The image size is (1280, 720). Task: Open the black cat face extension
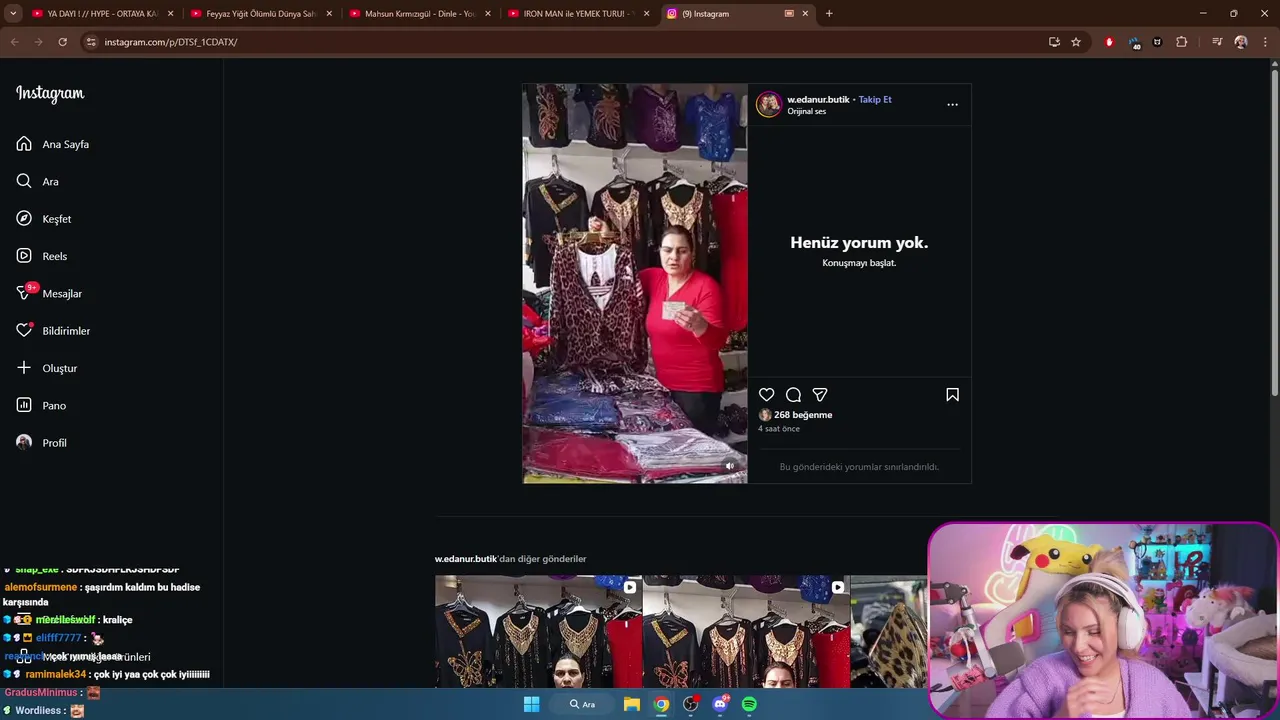click(x=1158, y=42)
